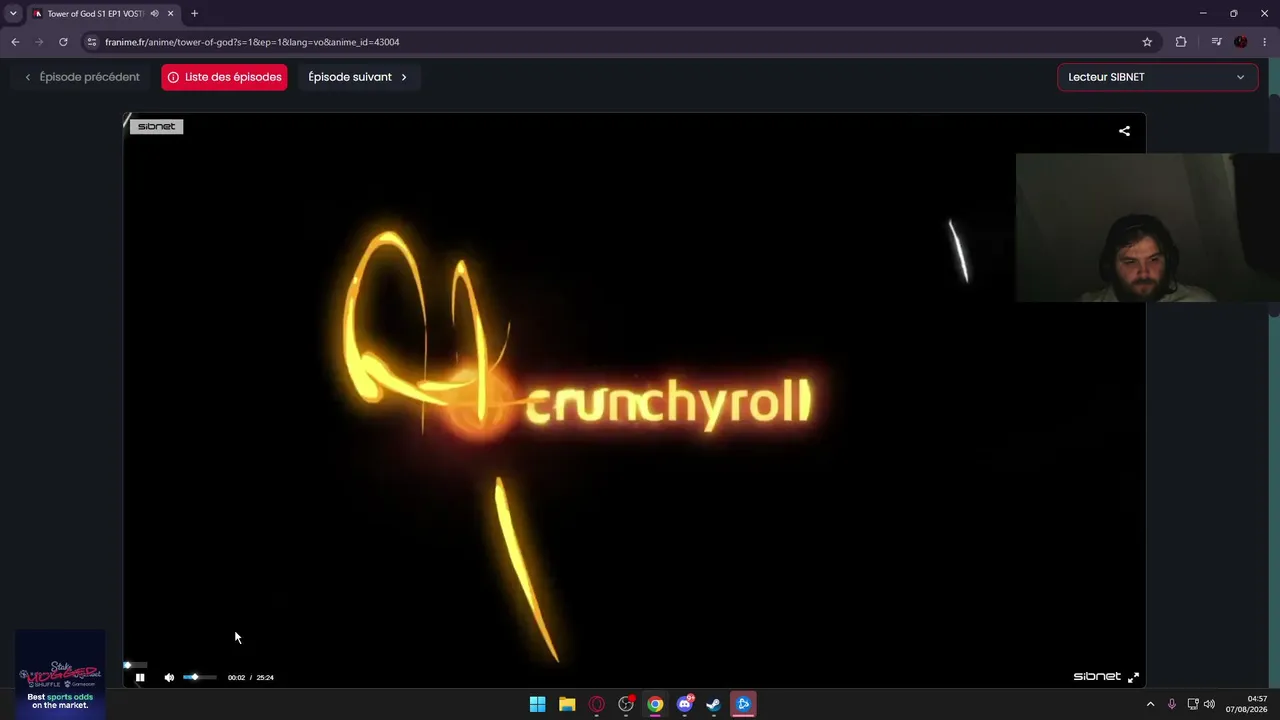Click the share icon on the video
This screenshot has height=720, width=1280.
pyautogui.click(x=1124, y=131)
